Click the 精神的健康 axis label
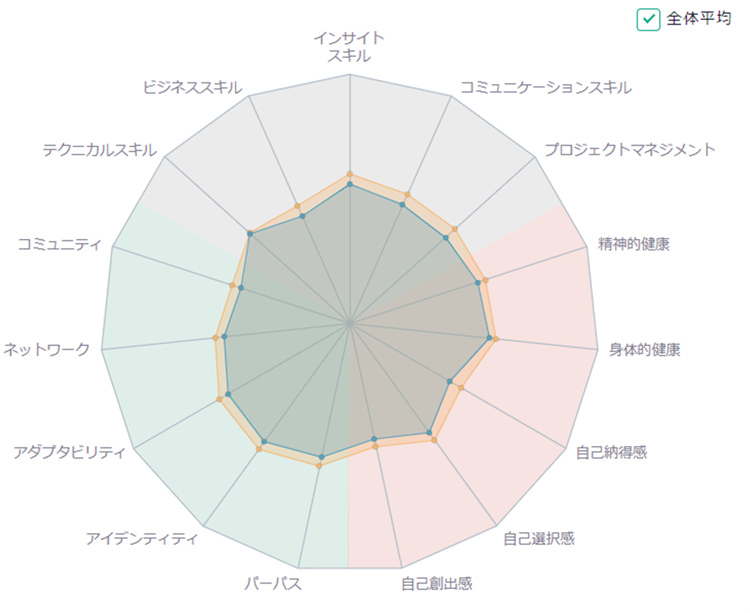 pos(634,244)
